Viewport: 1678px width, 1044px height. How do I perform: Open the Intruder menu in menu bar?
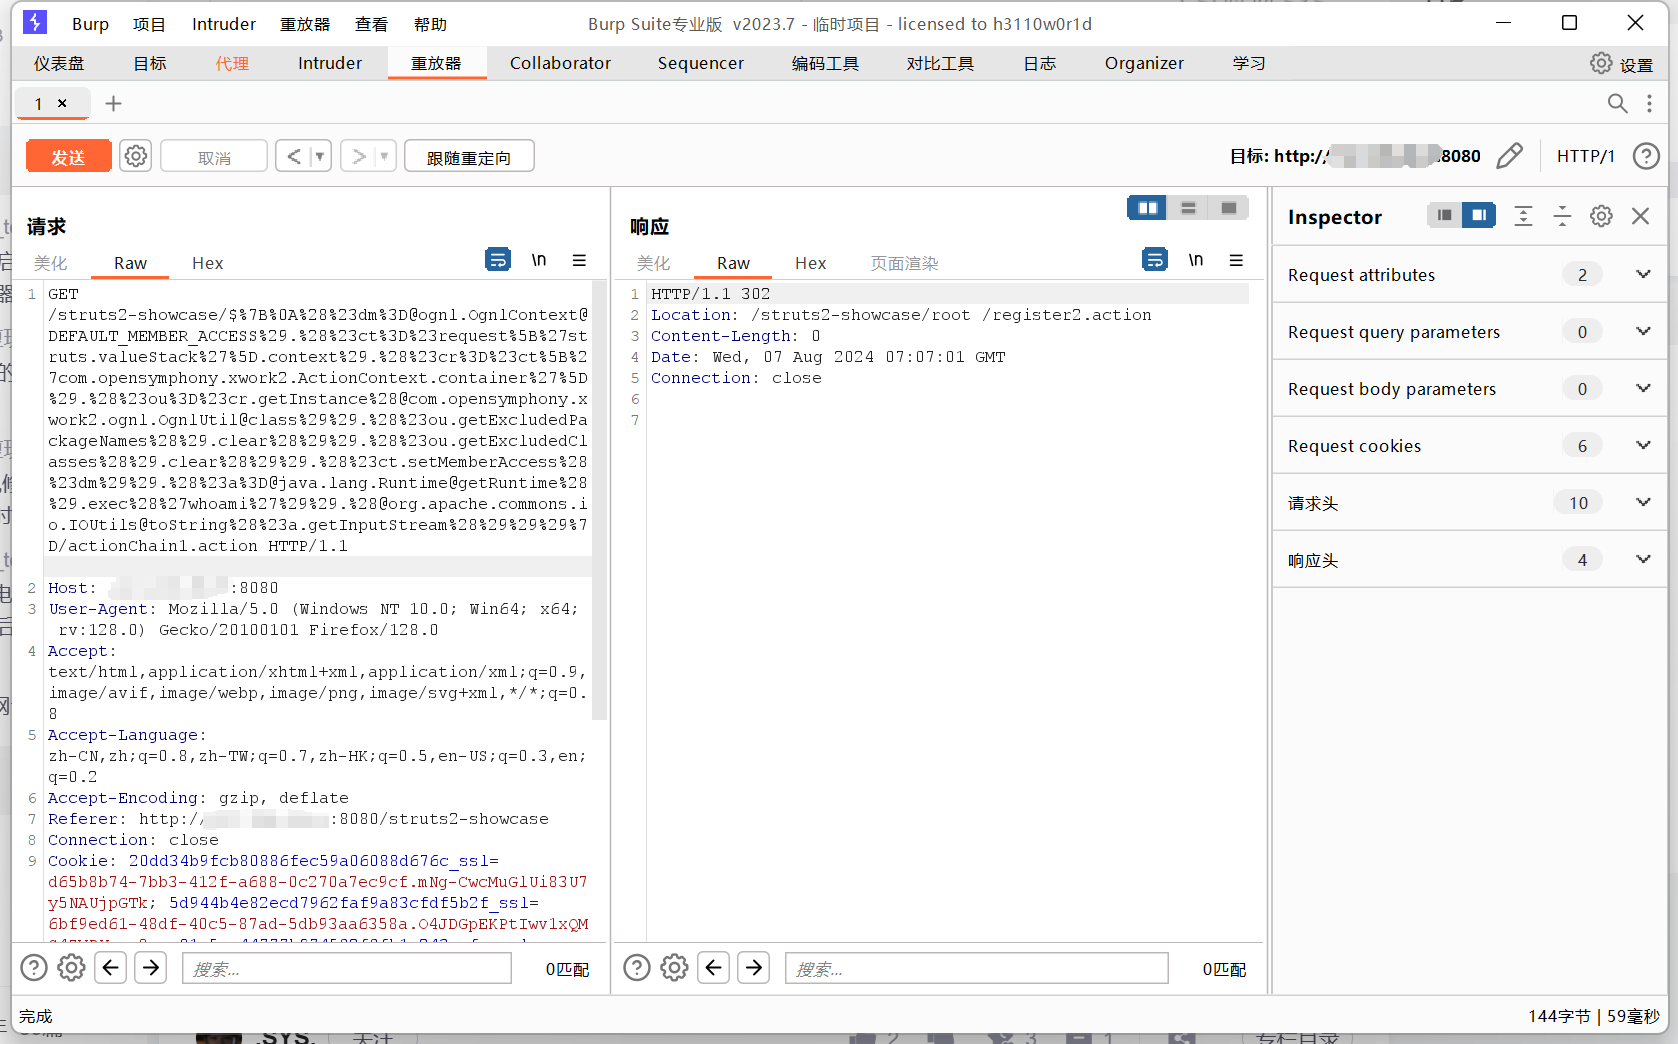pyautogui.click(x=224, y=24)
